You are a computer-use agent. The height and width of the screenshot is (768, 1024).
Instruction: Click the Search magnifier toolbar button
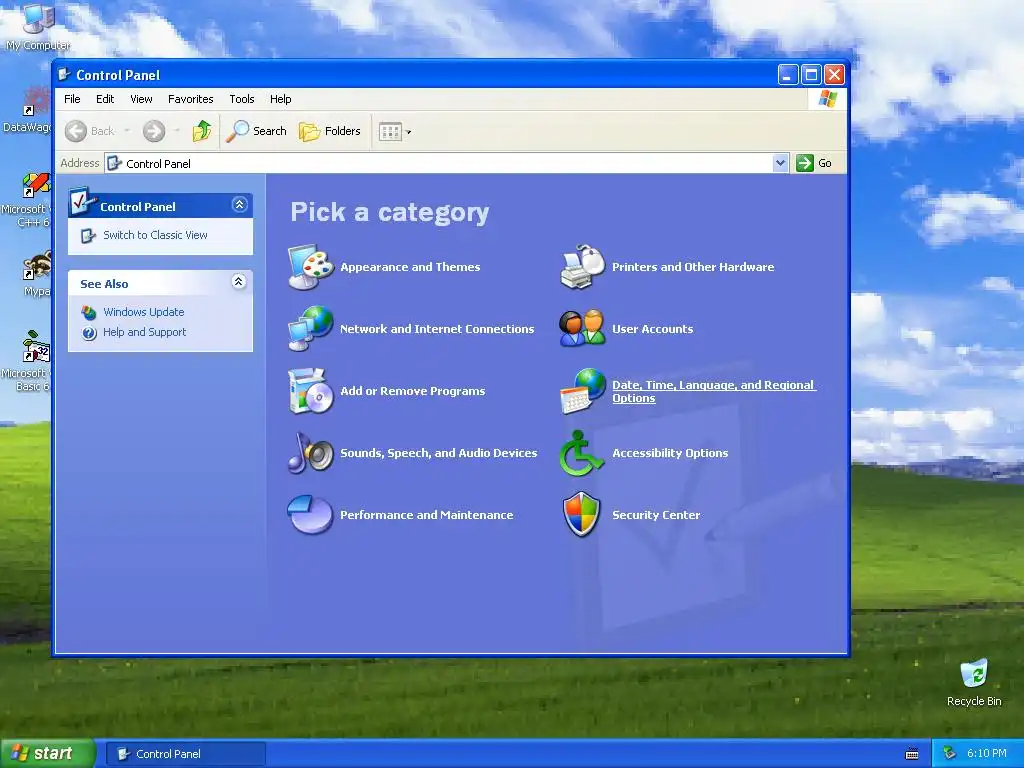[x=257, y=131]
